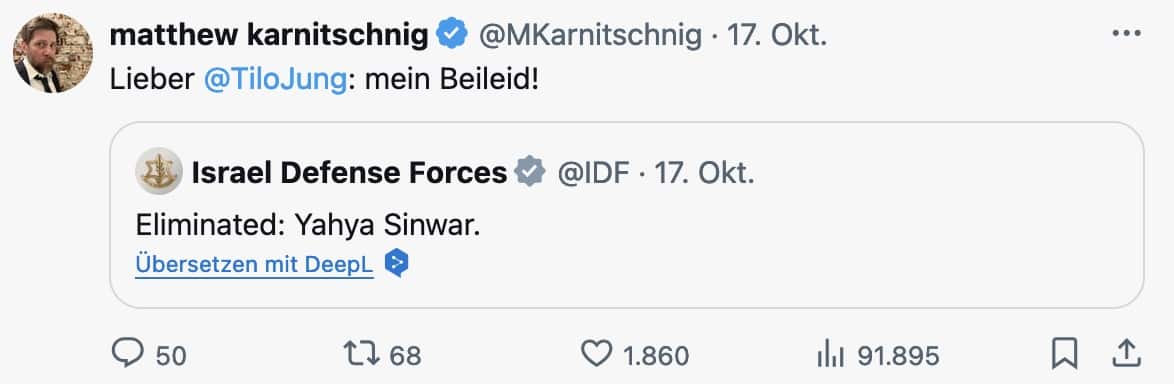Click the @TiloJung mention link

pos(276,80)
